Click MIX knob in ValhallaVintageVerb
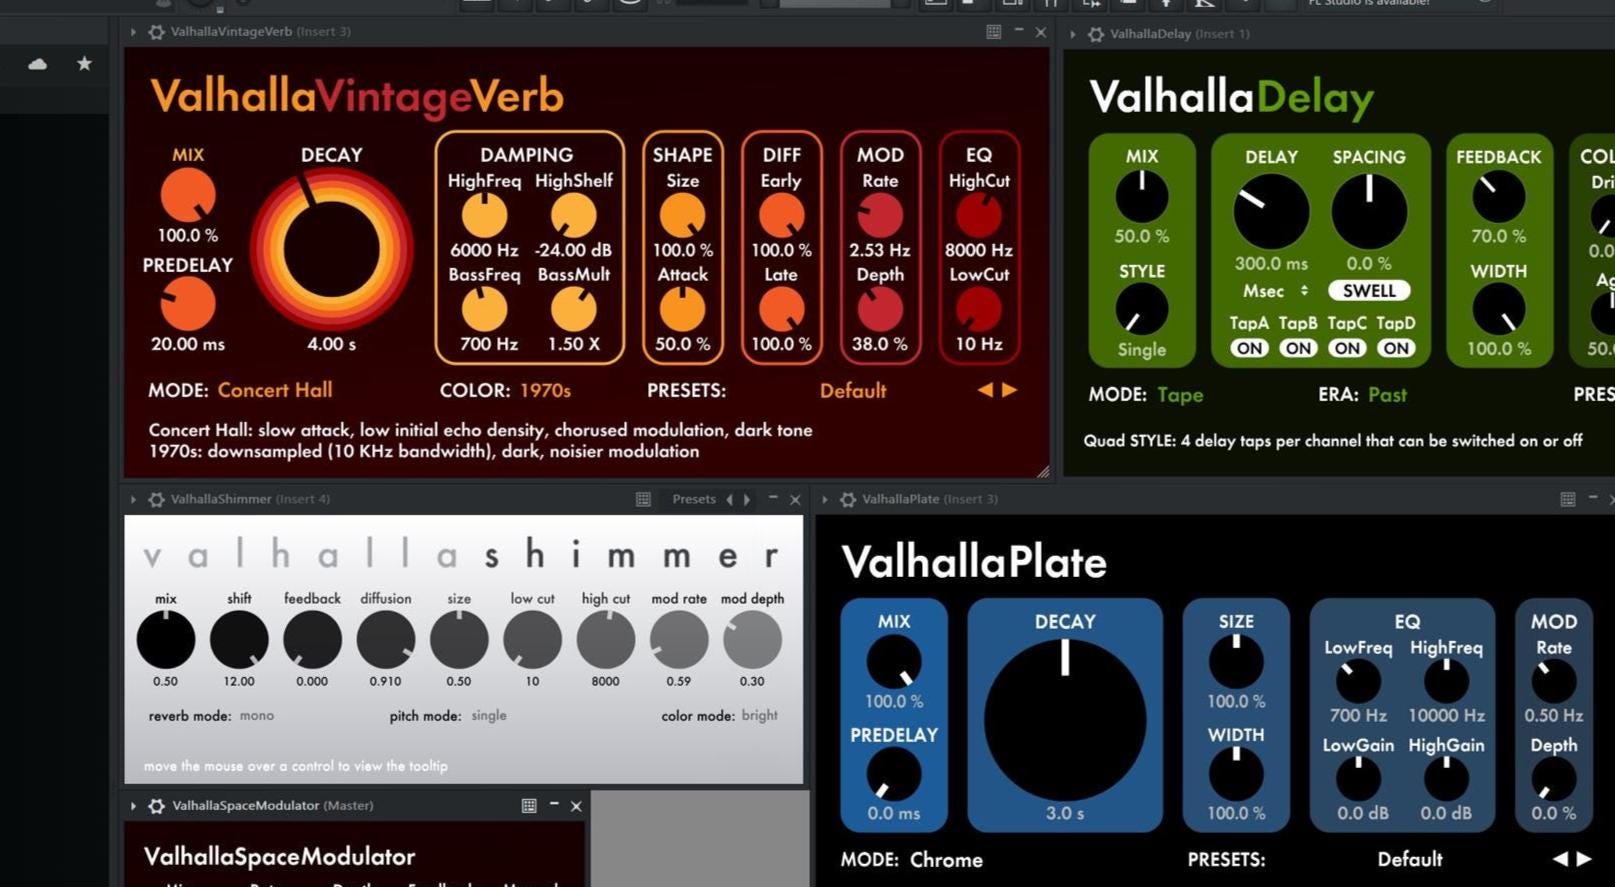Viewport: 1615px width, 887px height. point(188,195)
